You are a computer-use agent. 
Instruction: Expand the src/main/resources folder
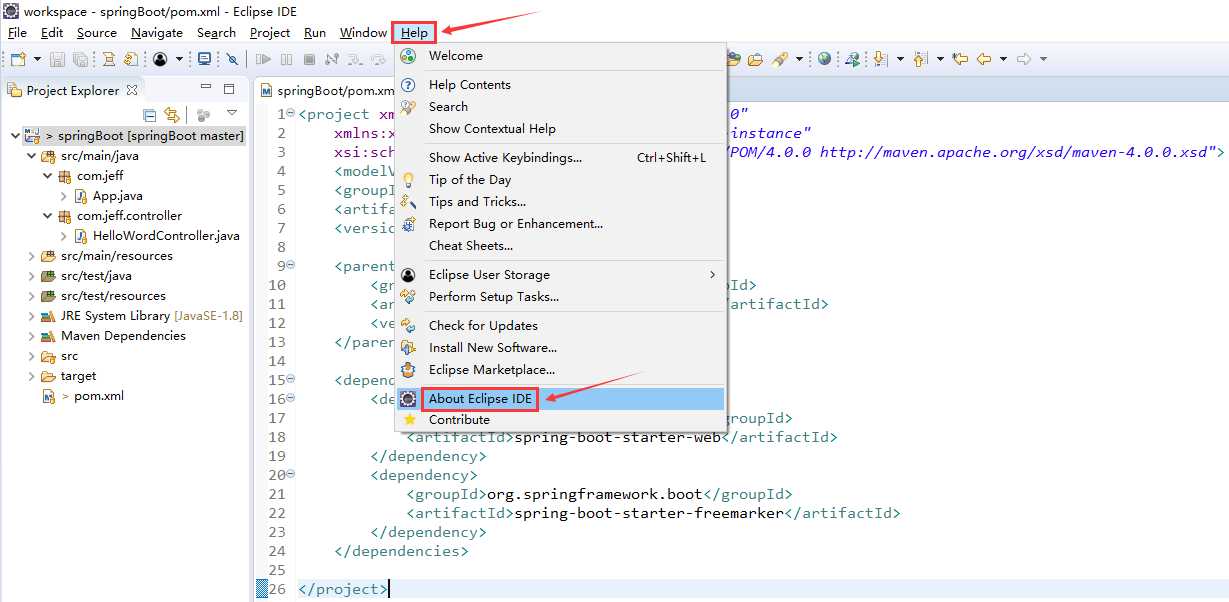click(32, 256)
